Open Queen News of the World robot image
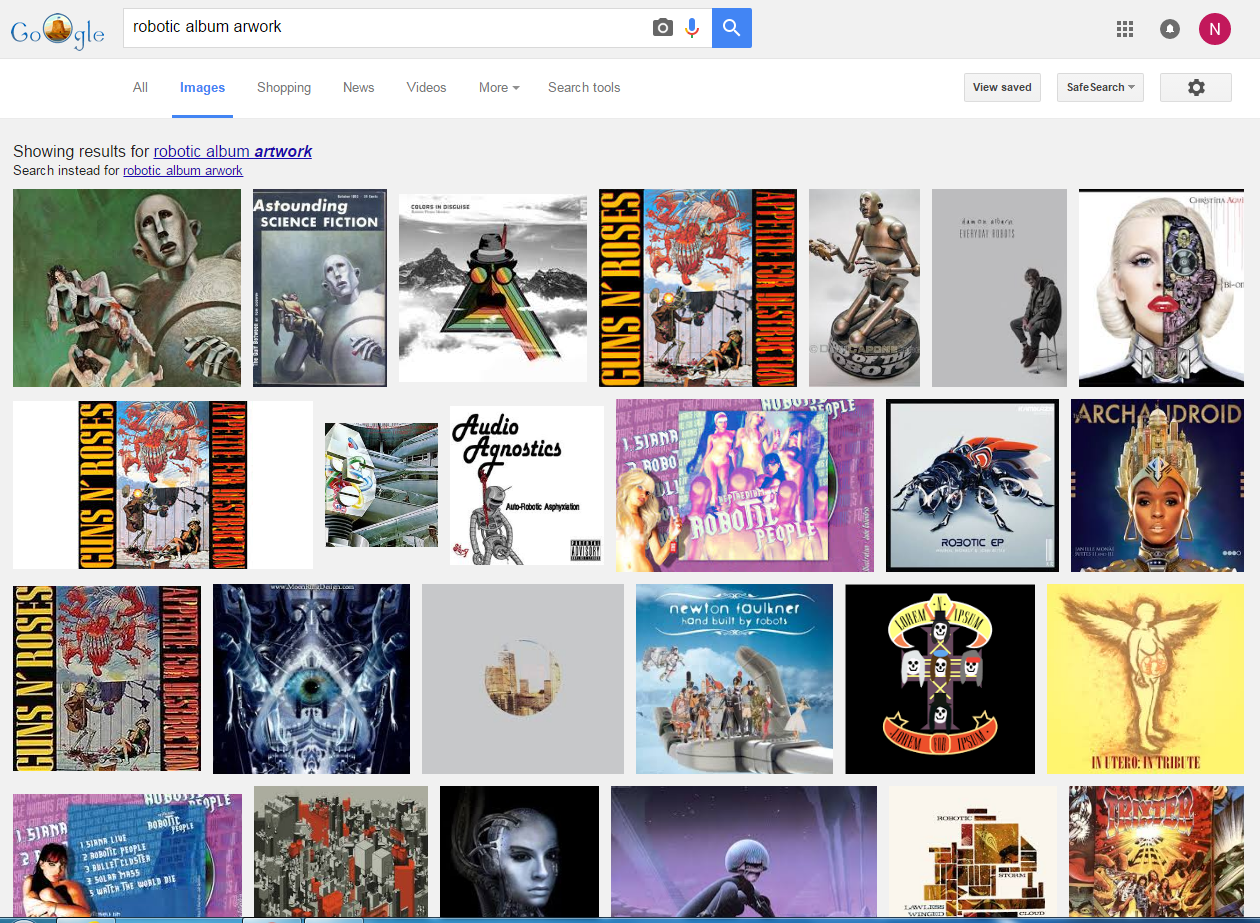 (127, 288)
